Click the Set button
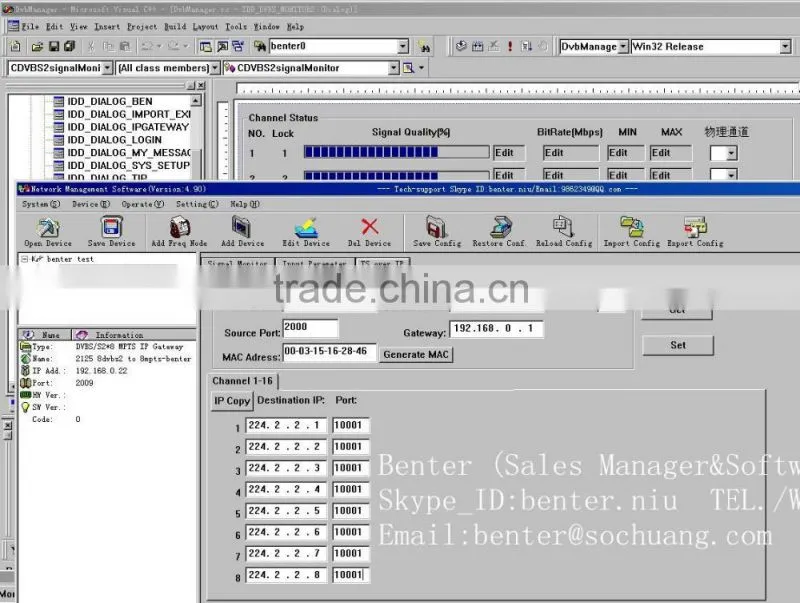This screenshot has height=603, width=800. (x=678, y=345)
